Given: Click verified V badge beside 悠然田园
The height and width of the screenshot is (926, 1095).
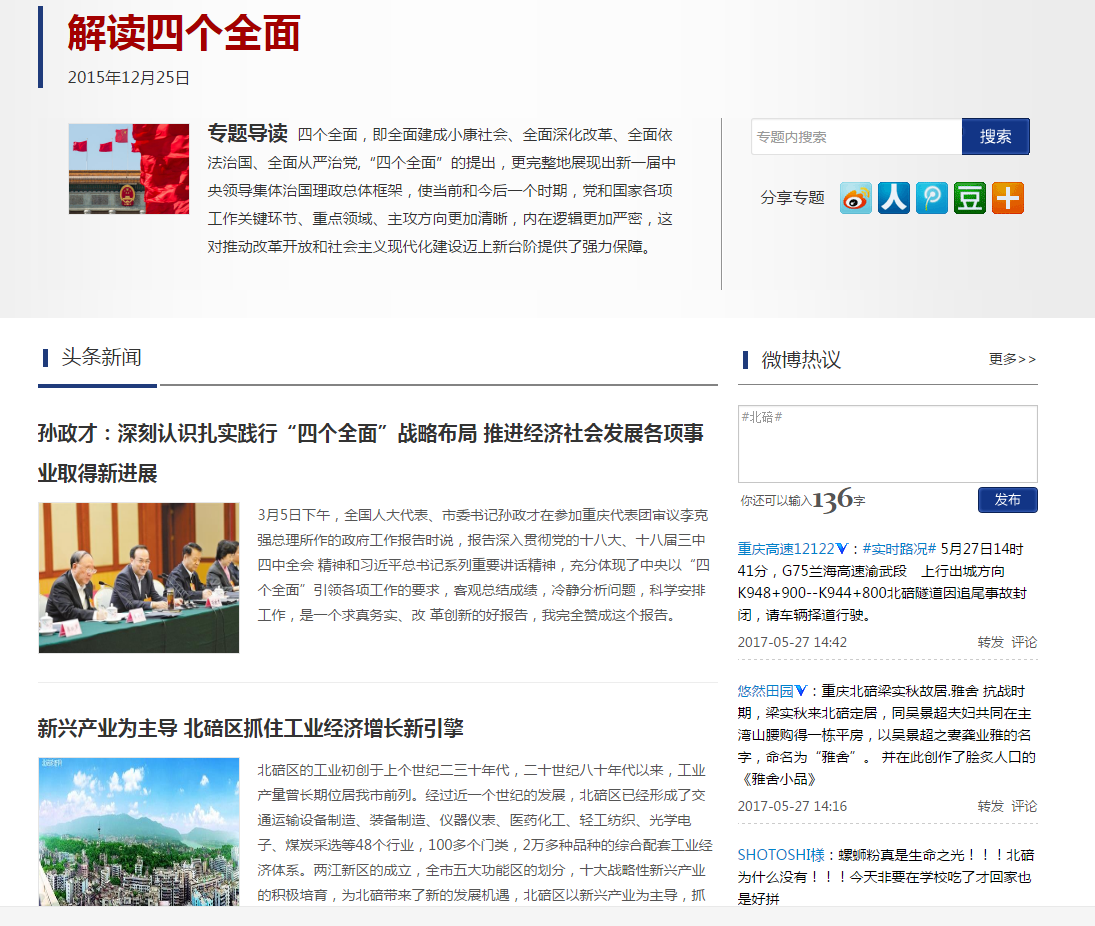Looking at the screenshot, I should point(801,691).
